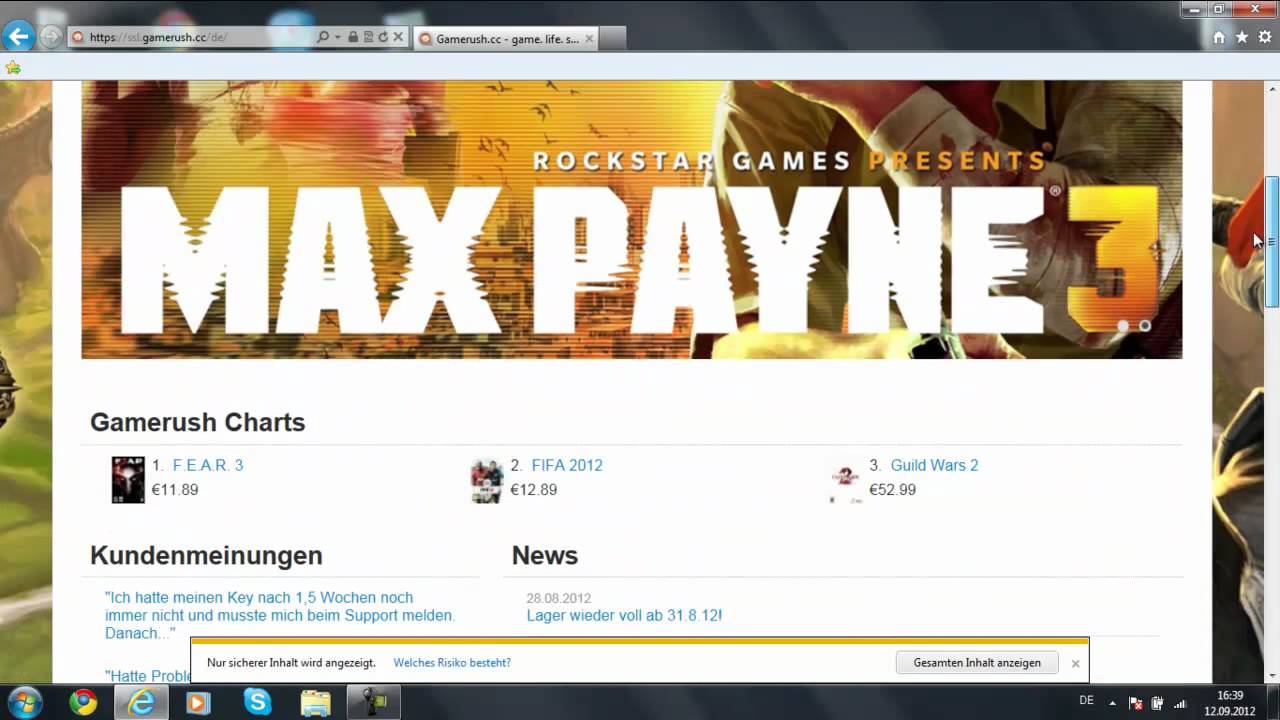
Task: Open Windows Explorer folder in taskbar
Action: pyautogui.click(x=315, y=702)
